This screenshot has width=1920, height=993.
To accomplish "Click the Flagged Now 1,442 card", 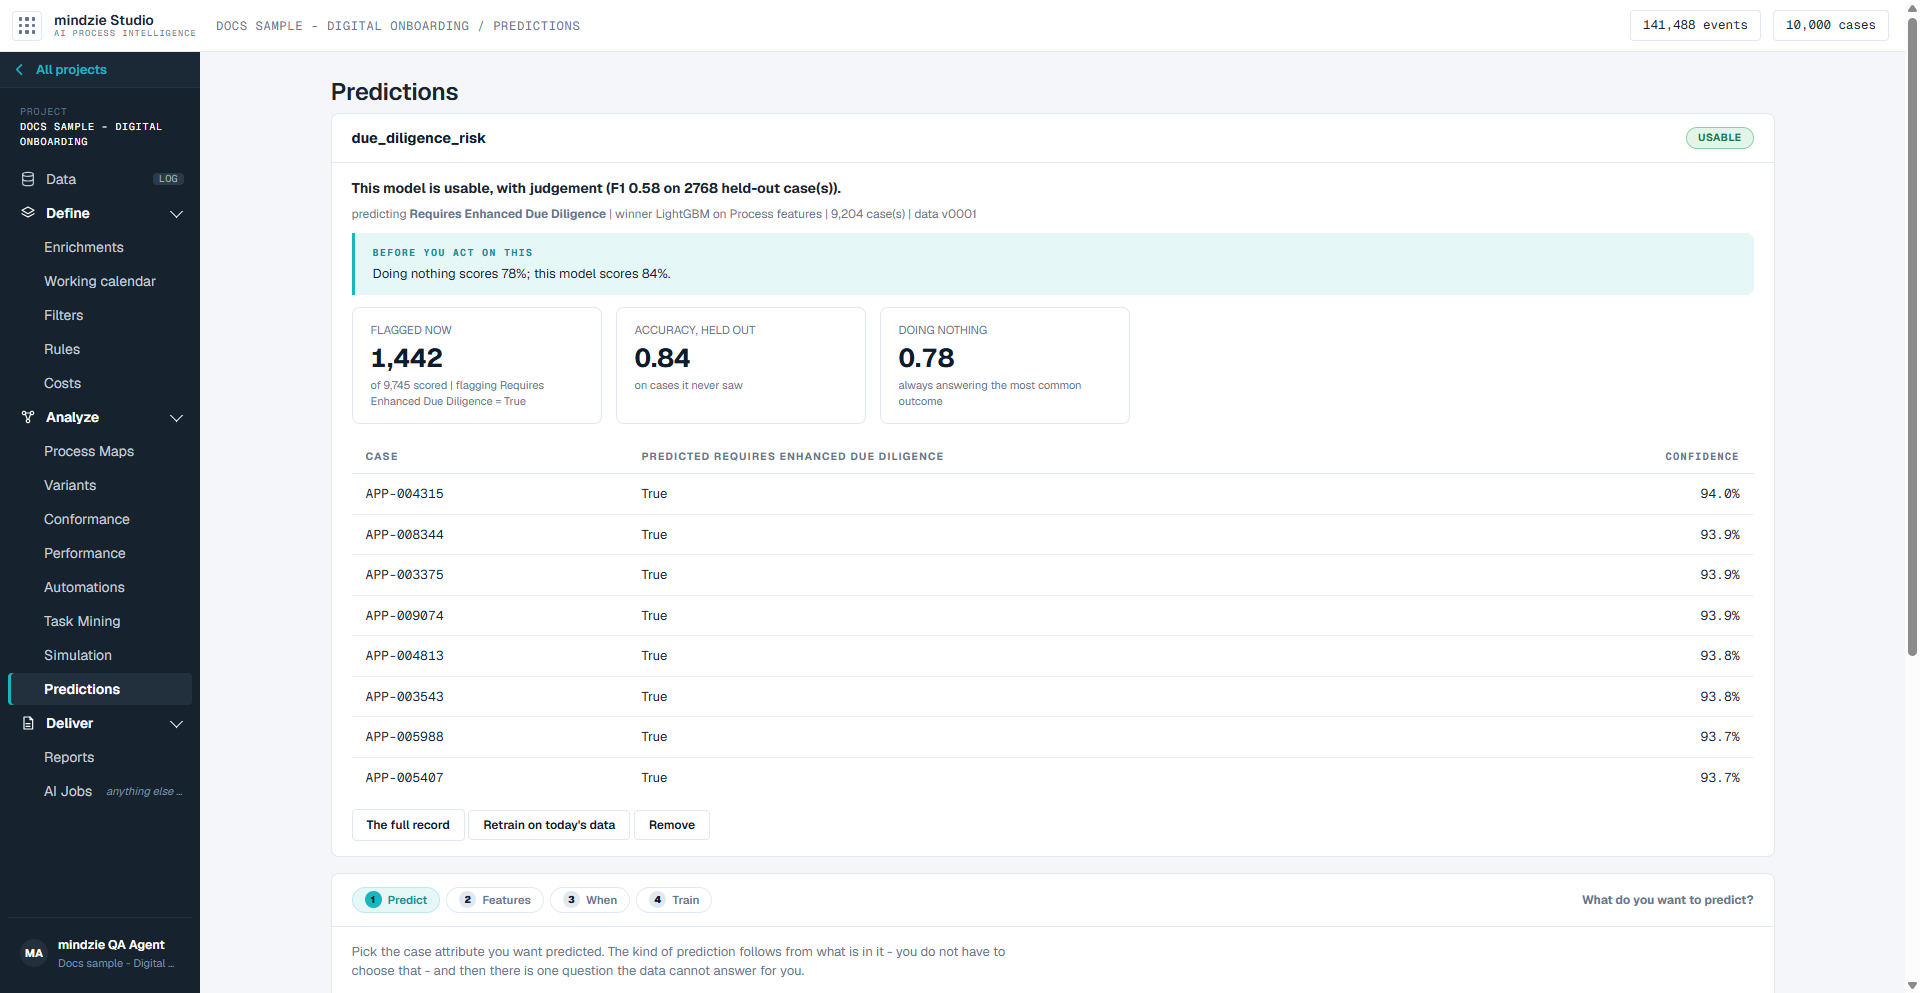I will coord(477,365).
